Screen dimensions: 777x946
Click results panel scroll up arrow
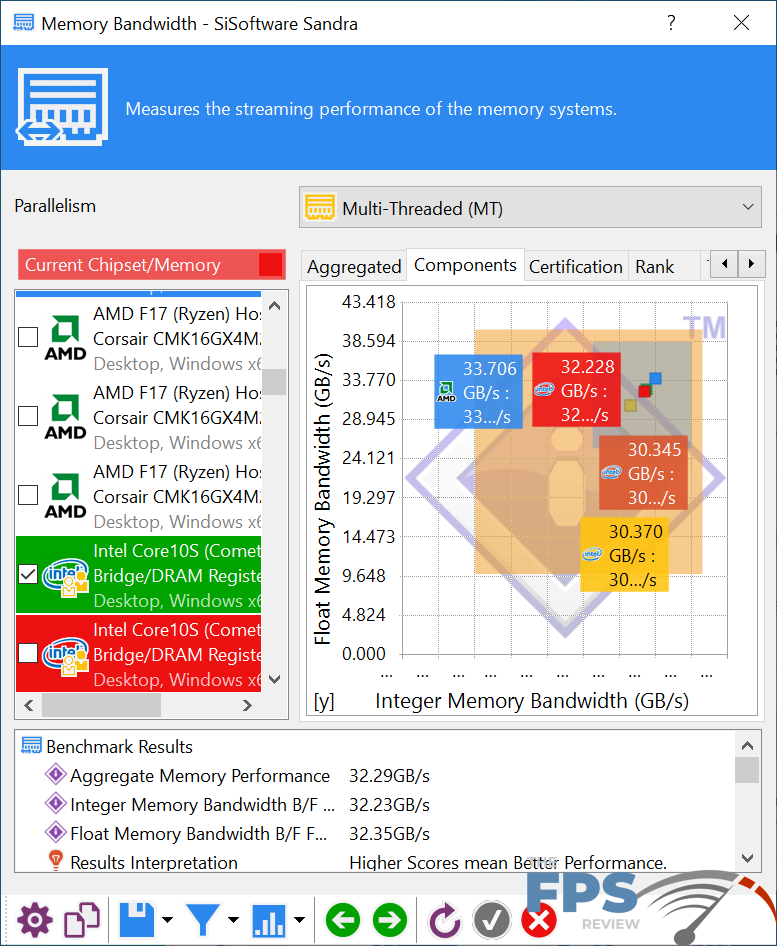tap(747, 746)
